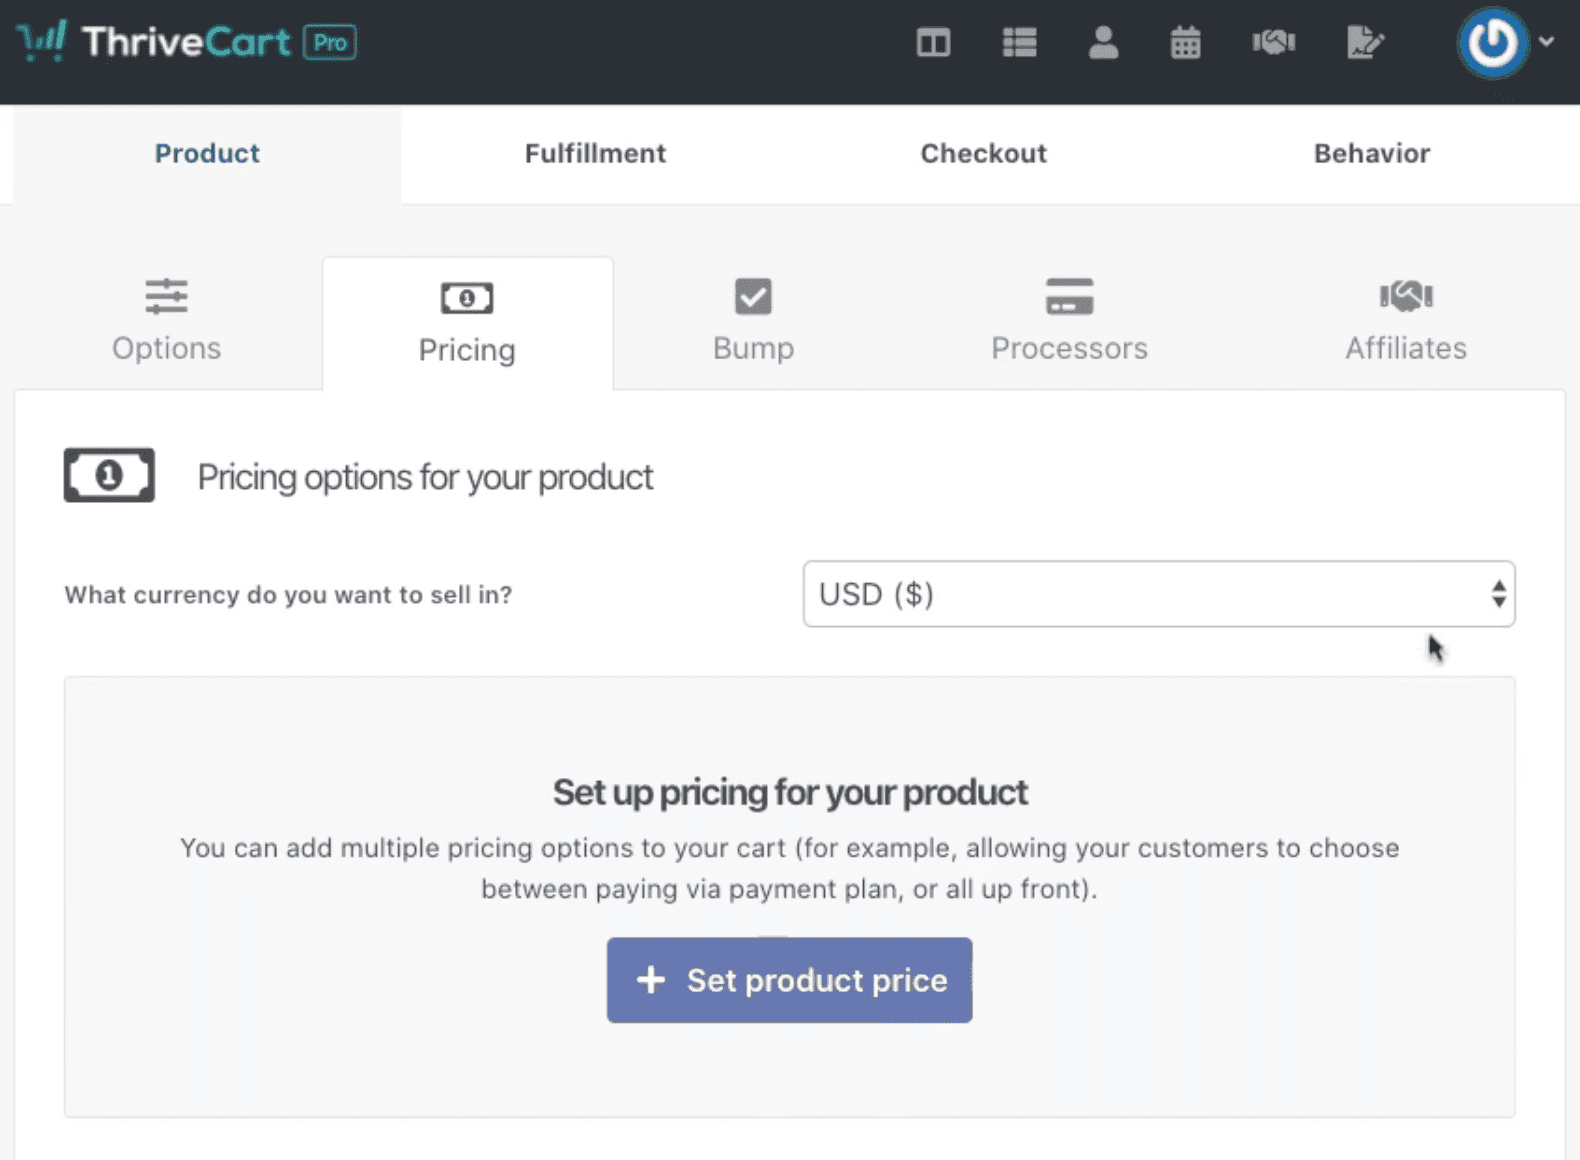Select the Product tab

pyautogui.click(x=207, y=153)
